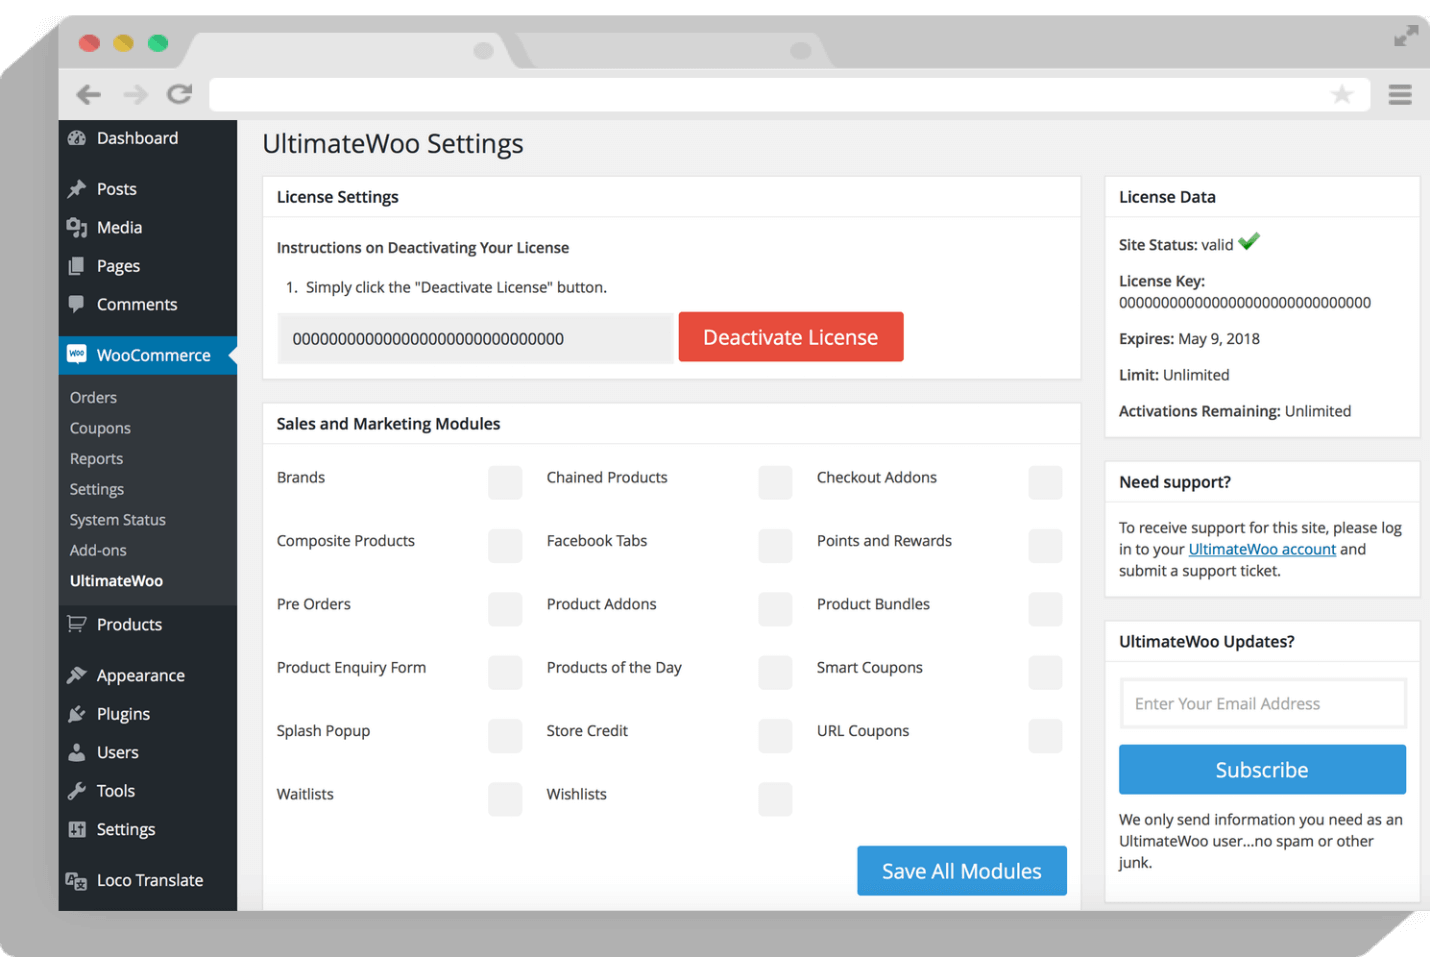Image resolution: width=1430 pixels, height=957 pixels.
Task: Toggle the Facebook Tabs checkbox
Action: click(775, 546)
